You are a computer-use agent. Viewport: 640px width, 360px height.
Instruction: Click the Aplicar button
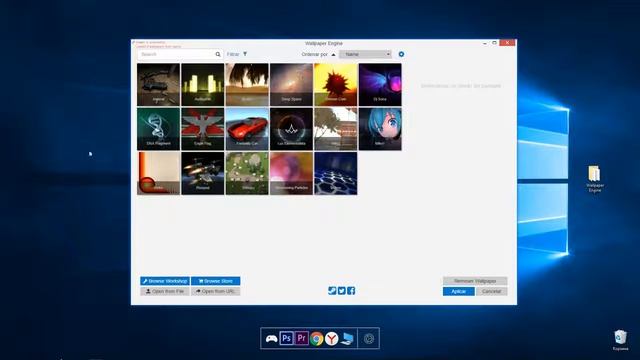459,291
